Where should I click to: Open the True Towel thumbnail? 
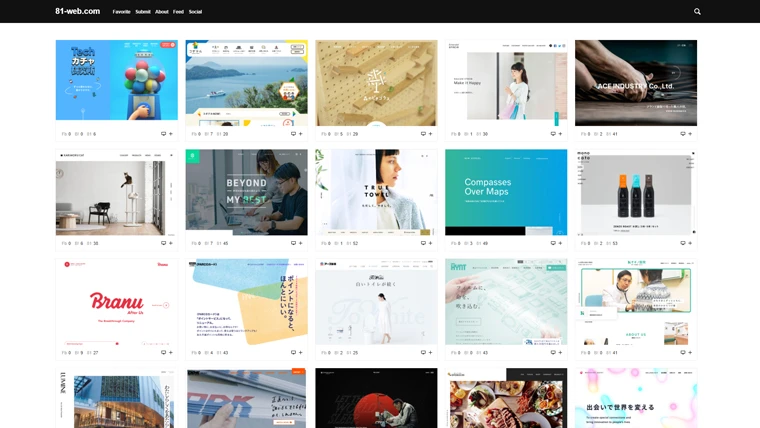[376, 192]
